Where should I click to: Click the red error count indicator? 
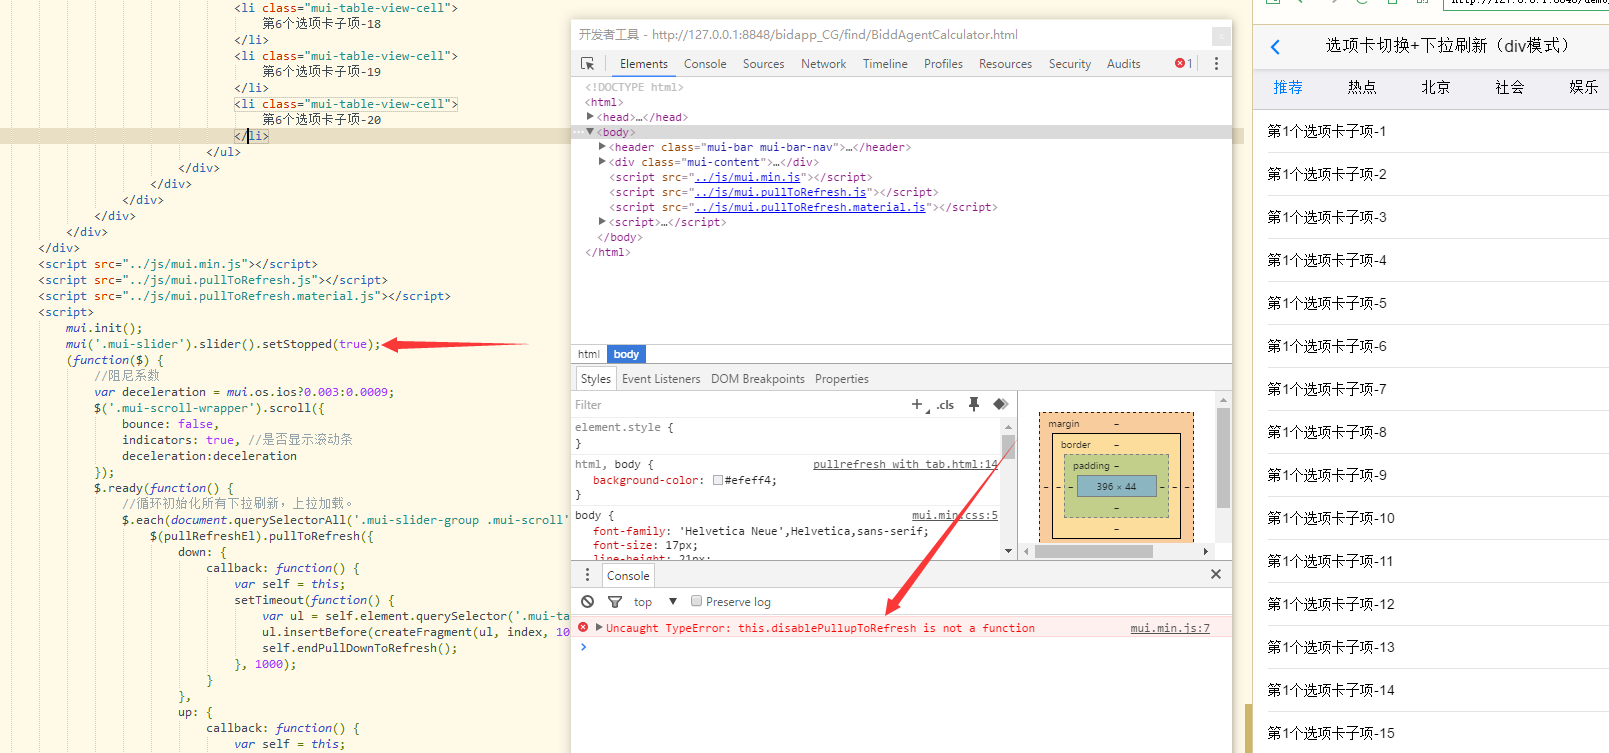(1183, 64)
